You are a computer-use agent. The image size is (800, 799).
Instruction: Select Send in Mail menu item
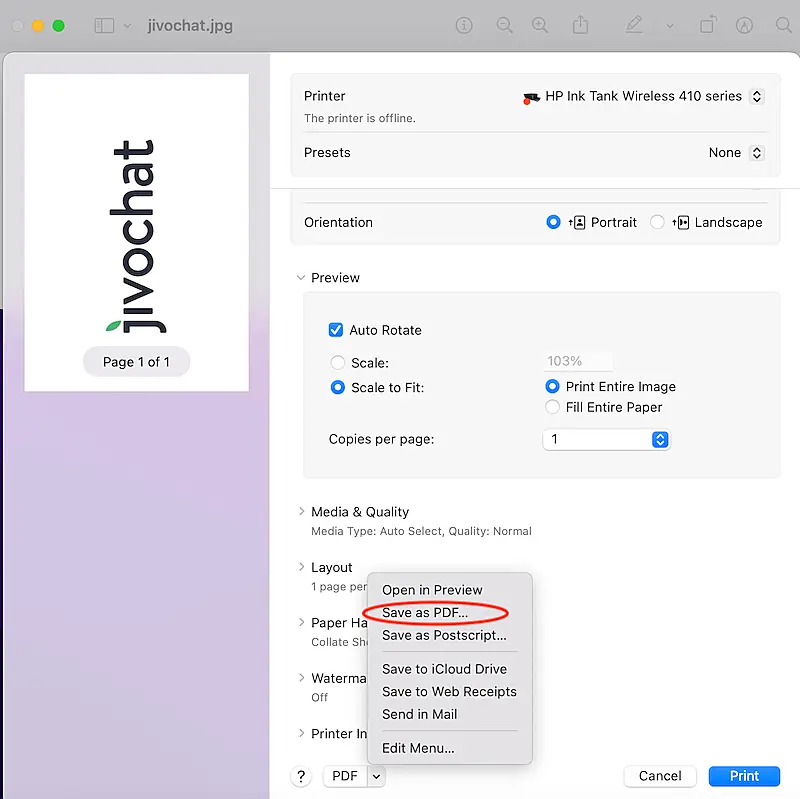pos(420,714)
